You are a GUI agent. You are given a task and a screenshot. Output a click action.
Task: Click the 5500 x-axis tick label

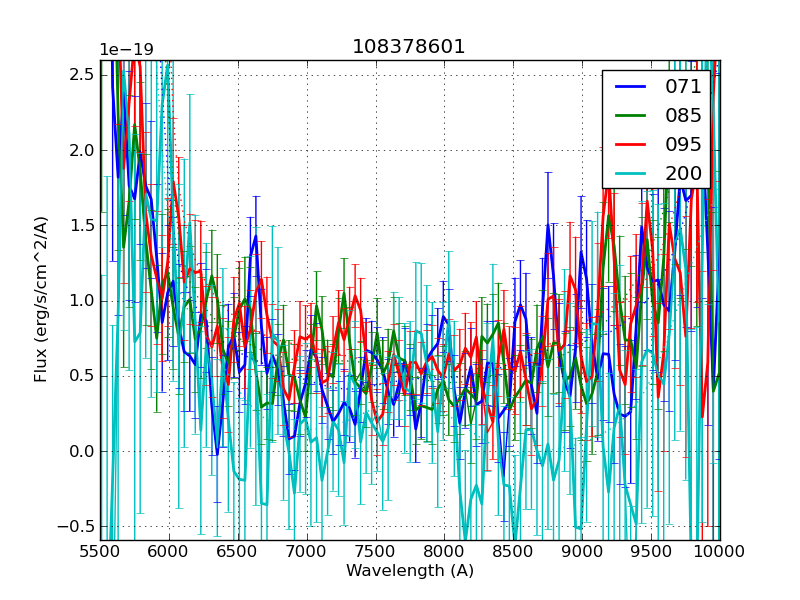(x=100, y=551)
